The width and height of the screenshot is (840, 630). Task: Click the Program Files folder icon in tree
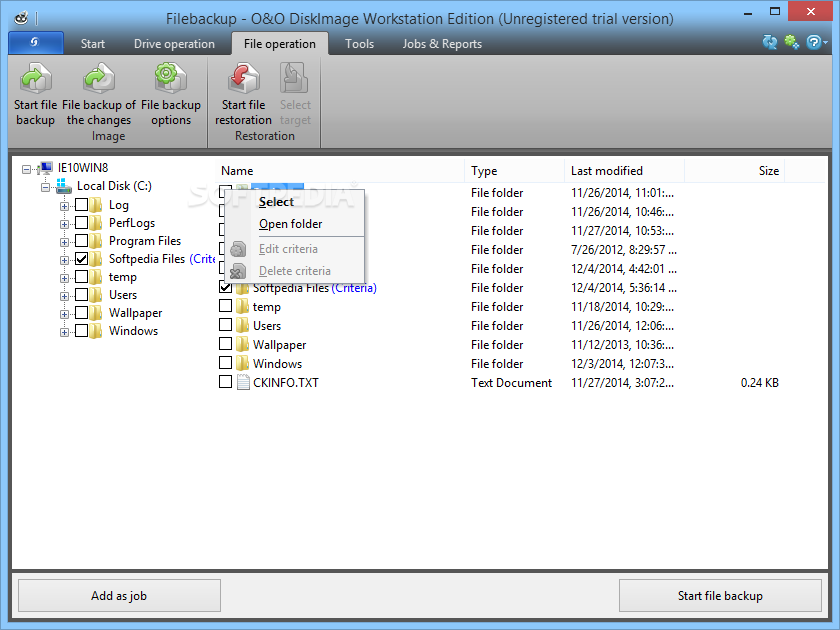coord(96,241)
